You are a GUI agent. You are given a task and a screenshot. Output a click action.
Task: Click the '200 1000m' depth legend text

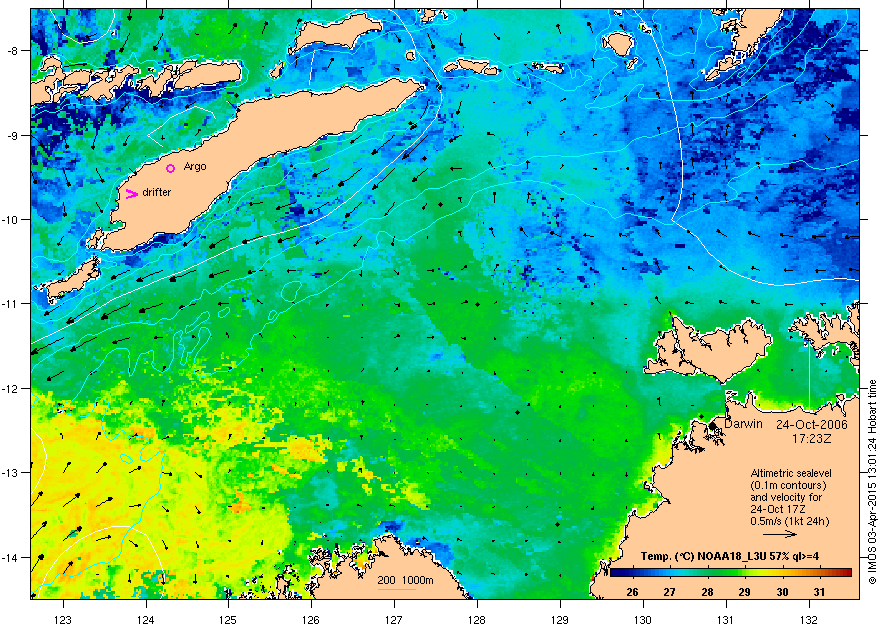point(405,581)
